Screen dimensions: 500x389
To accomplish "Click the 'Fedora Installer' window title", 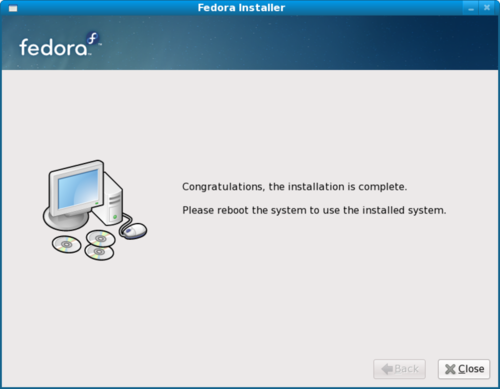I will 241,8.
